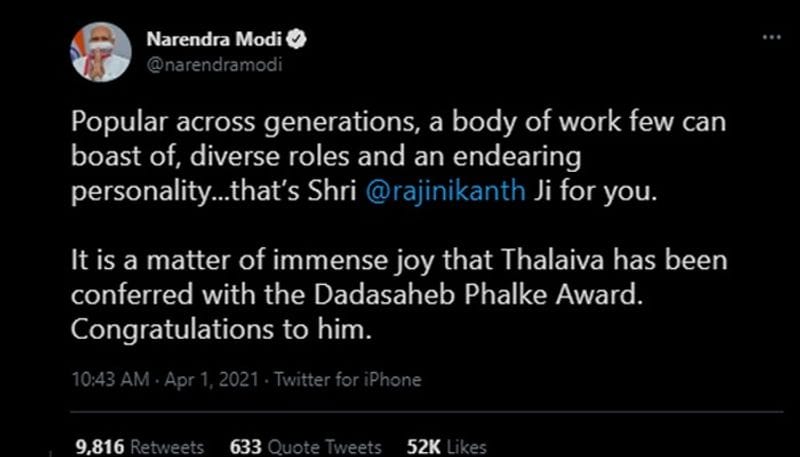Open the Twitter for iPhone source link

click(348, 380)
